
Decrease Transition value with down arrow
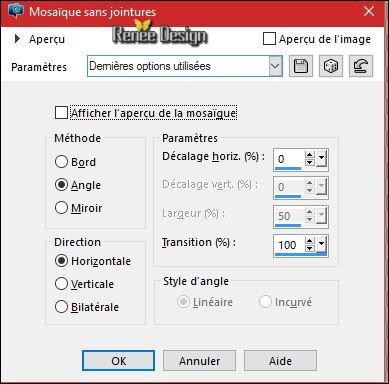coord(310,248)
